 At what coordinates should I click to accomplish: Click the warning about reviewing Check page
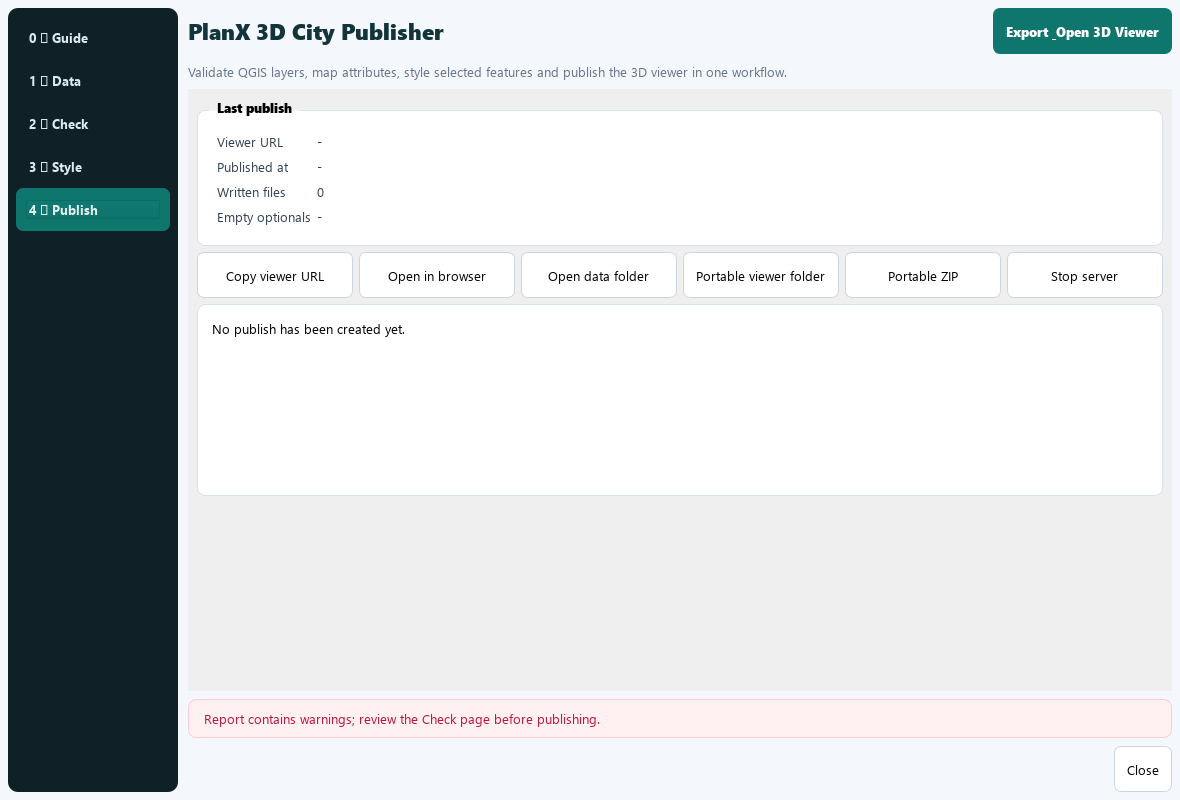[402, 719]
